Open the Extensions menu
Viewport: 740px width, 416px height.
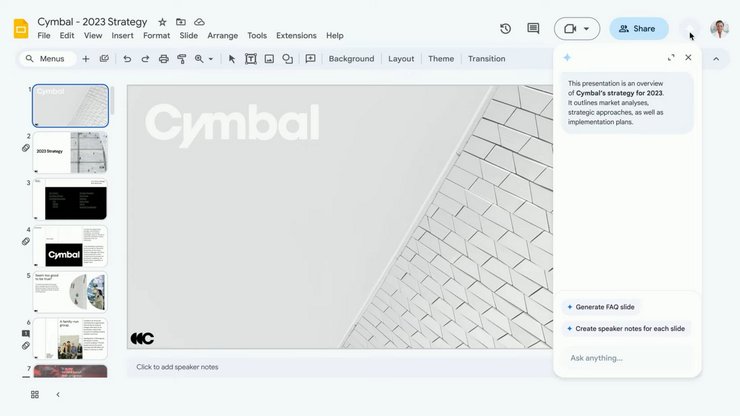pyautogui.click(x=296, y=36)
